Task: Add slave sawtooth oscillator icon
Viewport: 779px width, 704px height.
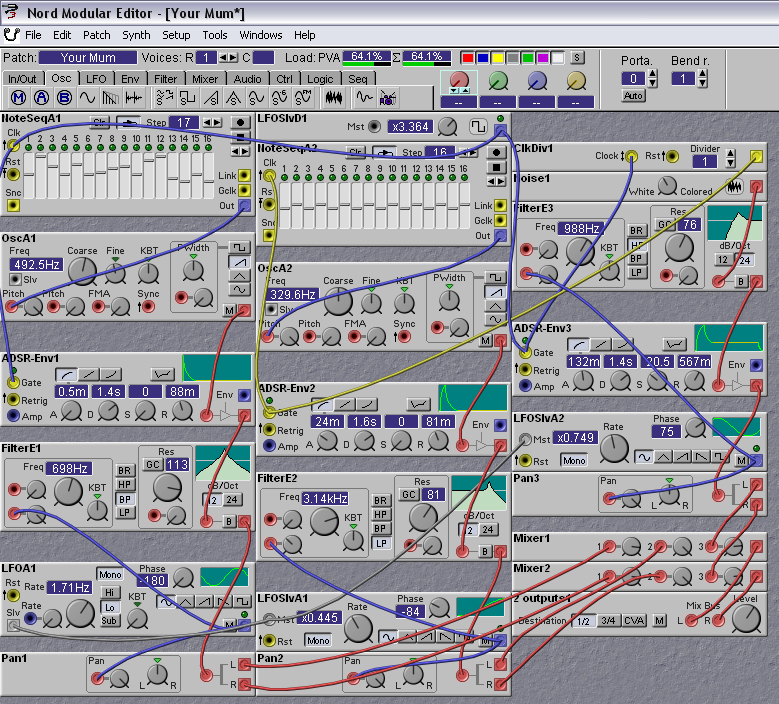Action: (x=211, y=98)
